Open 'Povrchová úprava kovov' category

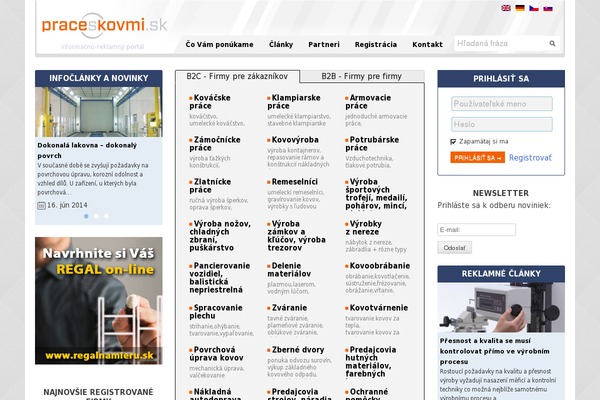click(x=216, y=354)
